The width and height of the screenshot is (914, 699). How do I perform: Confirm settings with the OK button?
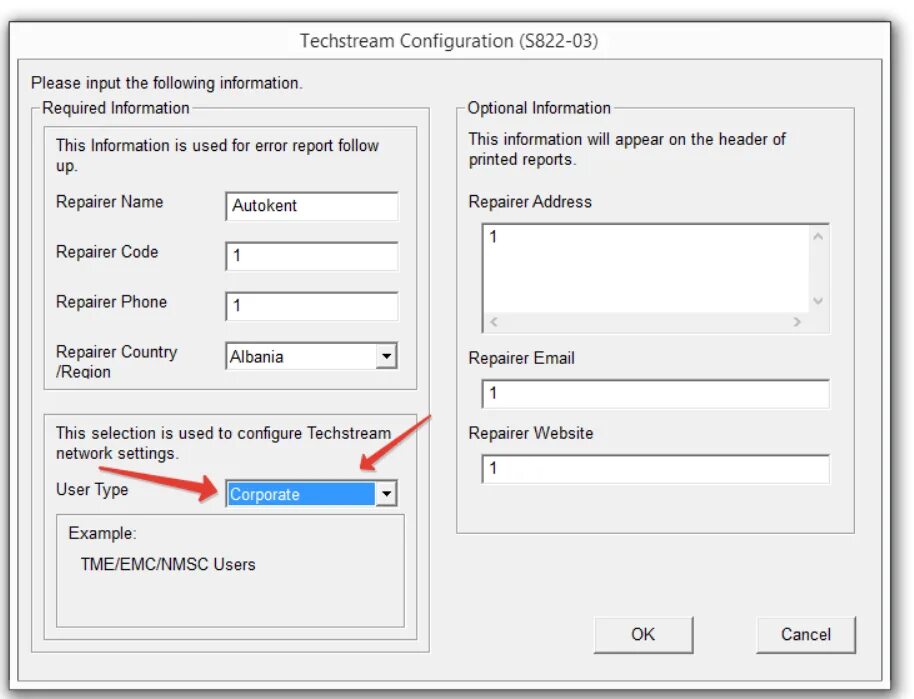pyautogui.click(x=644, y=634)
